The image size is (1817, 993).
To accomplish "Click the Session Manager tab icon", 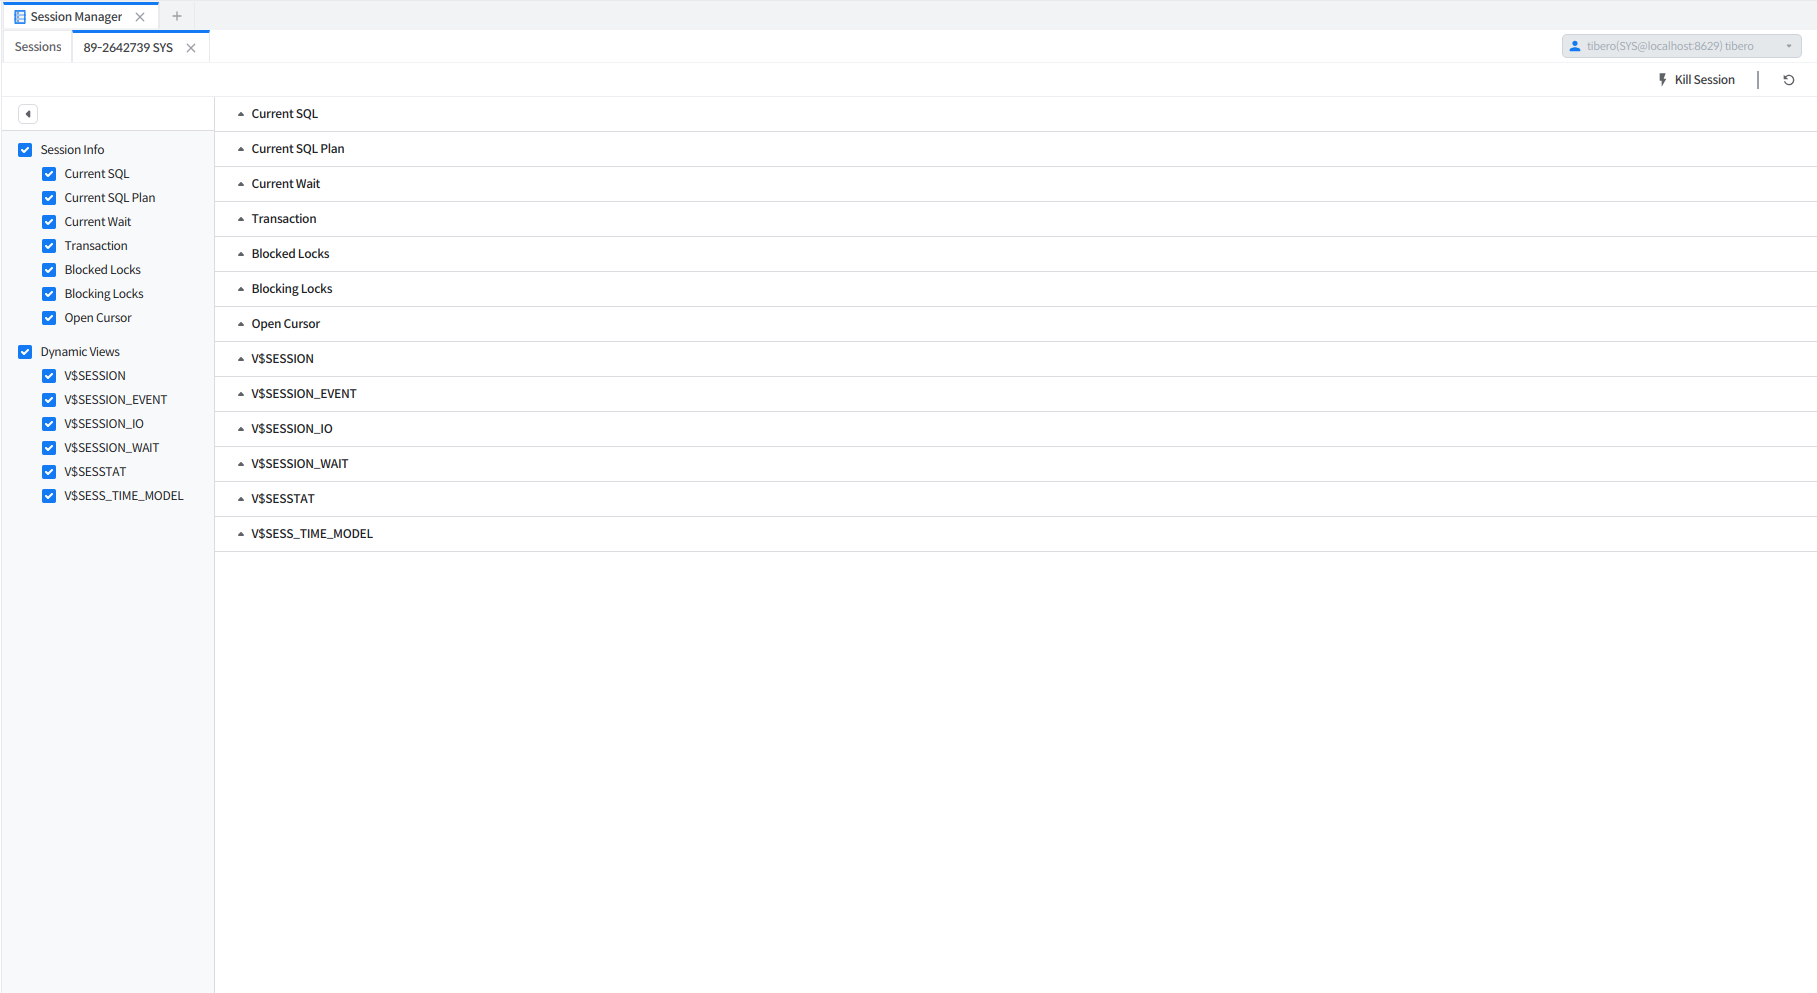I will [20, 17].
